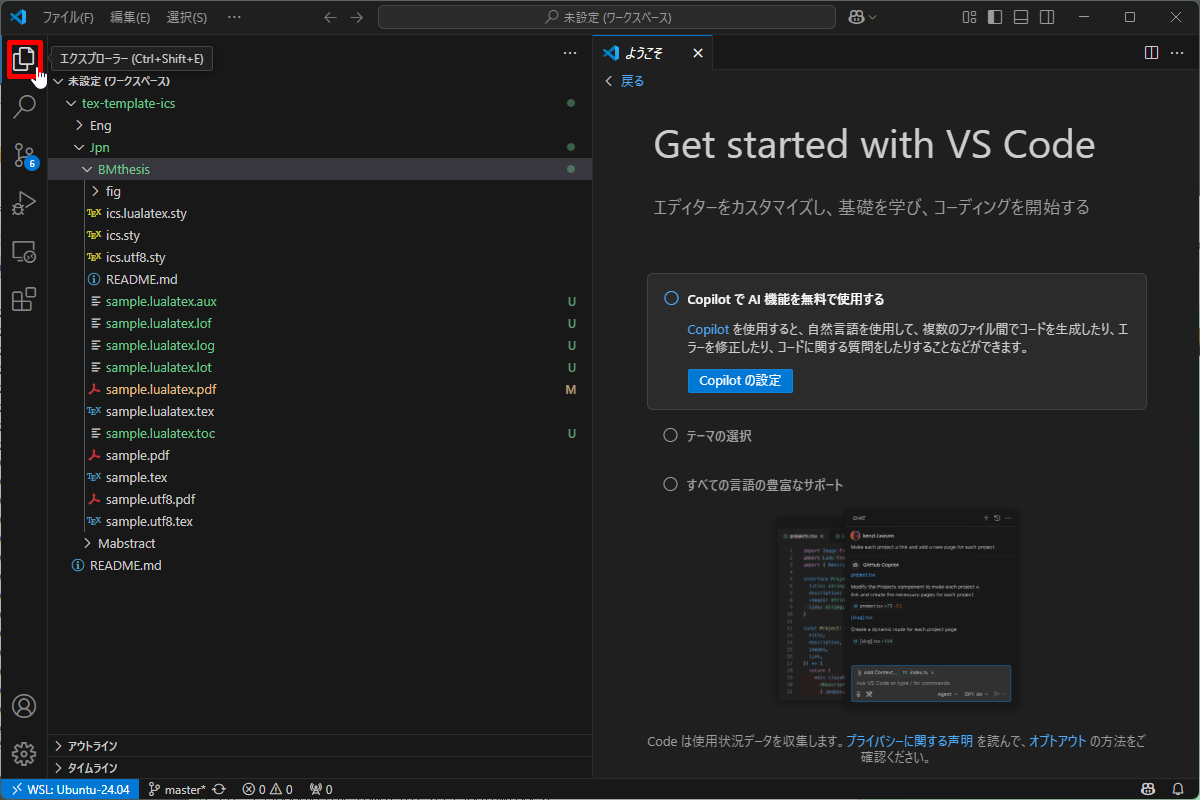Select すべての言語の豊富なサポート step radio

(x=671, y=484)
